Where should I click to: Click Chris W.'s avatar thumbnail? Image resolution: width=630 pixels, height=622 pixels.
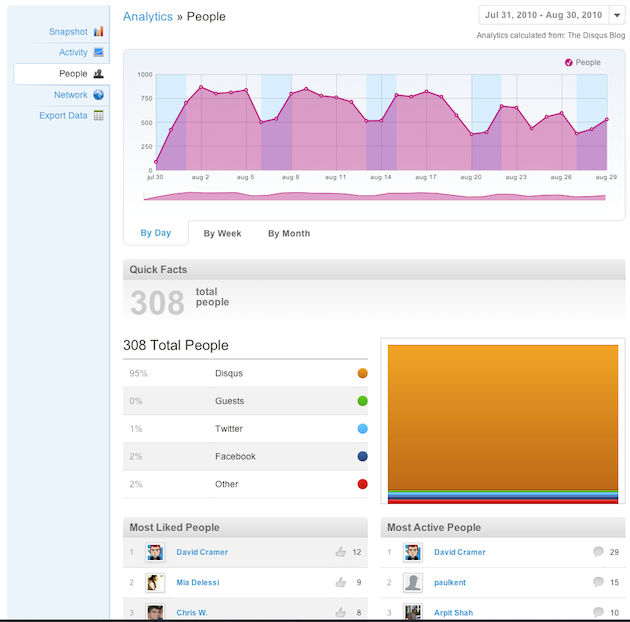pos(155,612)
